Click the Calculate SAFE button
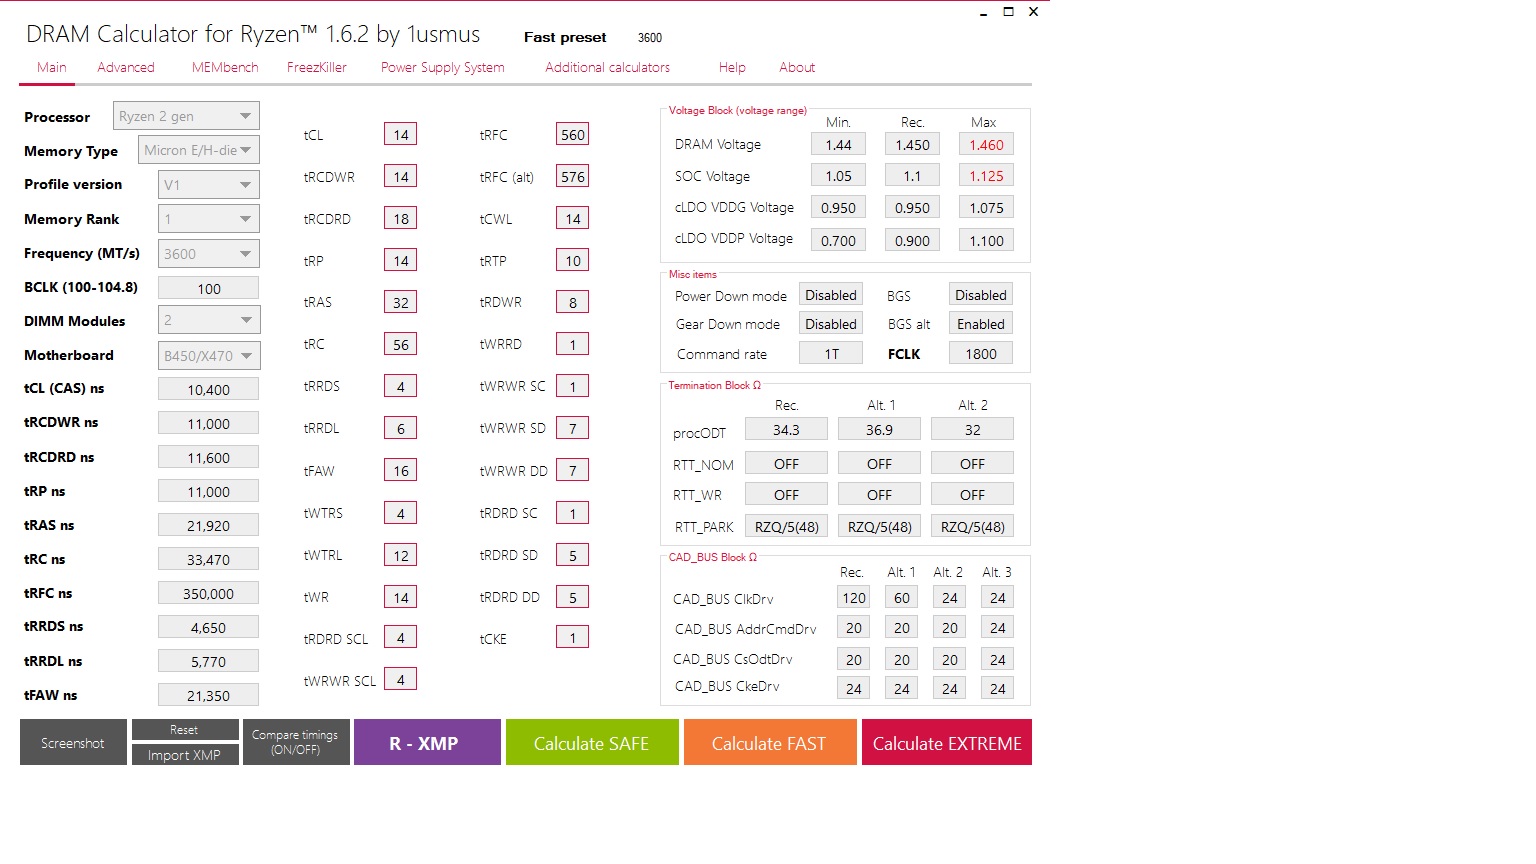Image resolution: width=1536 pixels, height=864 pixels. (592, 743)
